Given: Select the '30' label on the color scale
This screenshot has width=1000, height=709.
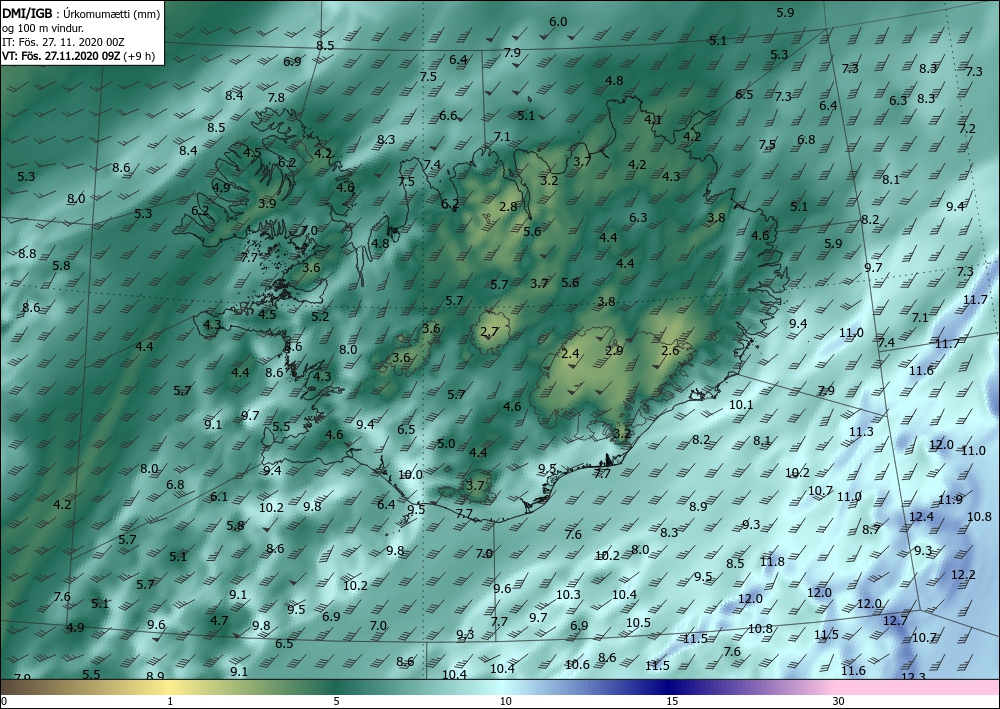Looking at the screenshot, I should tap(839, 701).
